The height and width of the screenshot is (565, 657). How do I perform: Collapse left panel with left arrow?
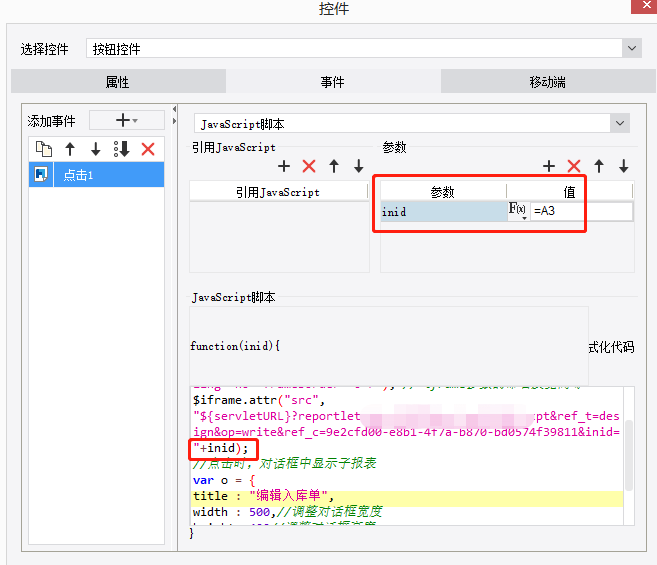click(174, 109)
